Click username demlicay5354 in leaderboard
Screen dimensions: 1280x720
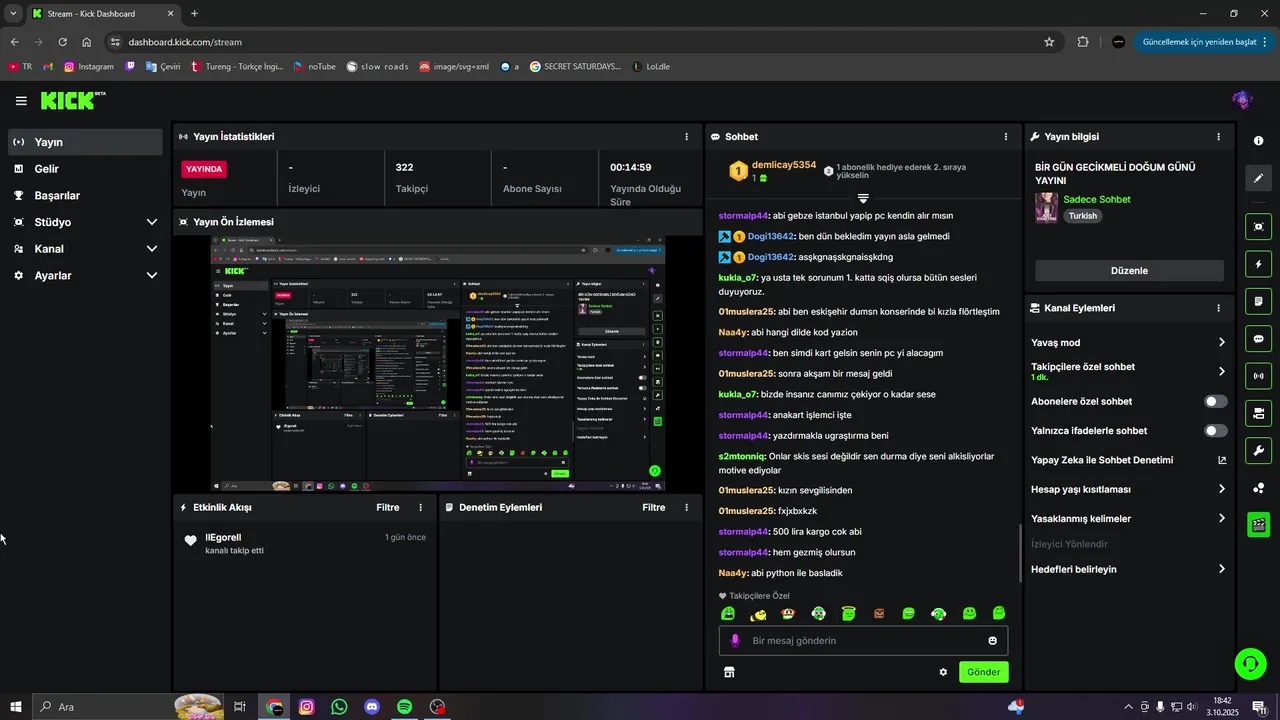[x=784, y=165]
